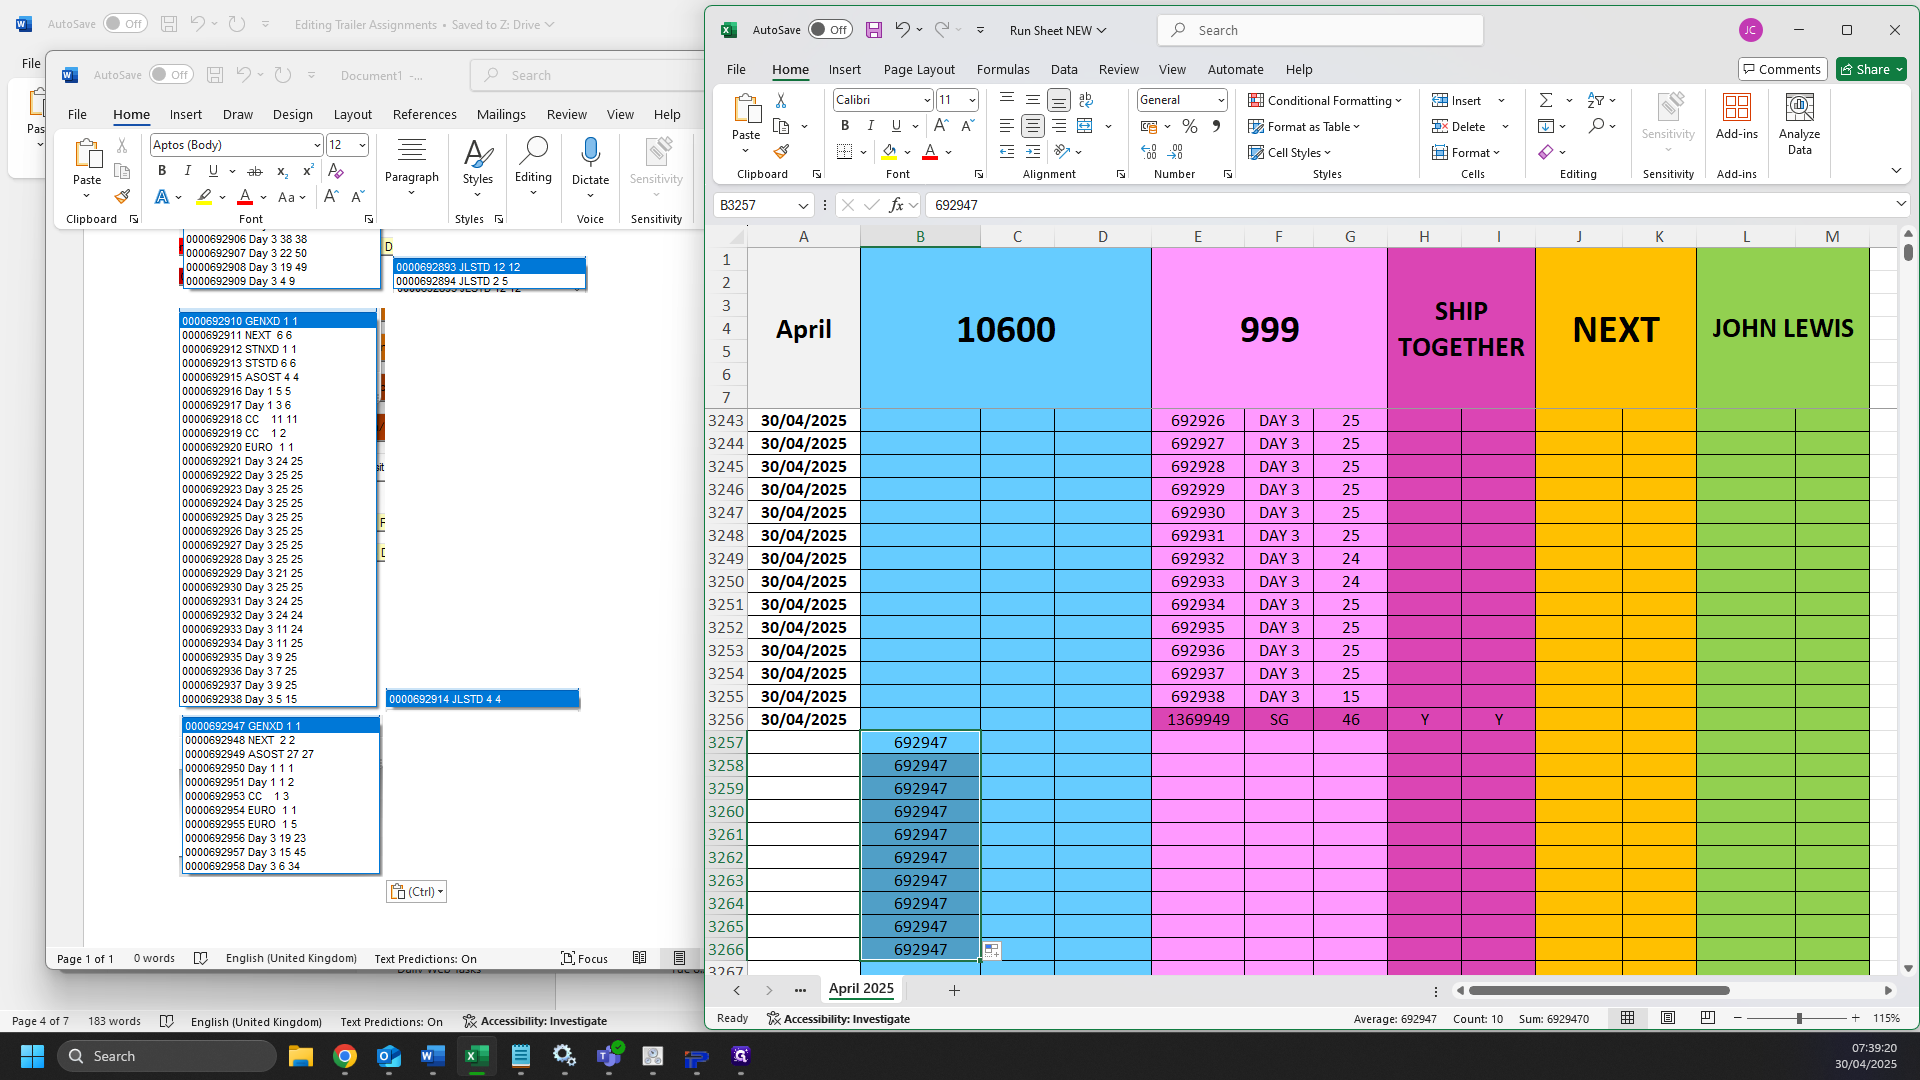
Task: Click Excel Fill Color bucket icon
Action: click(x=889, y=152)
